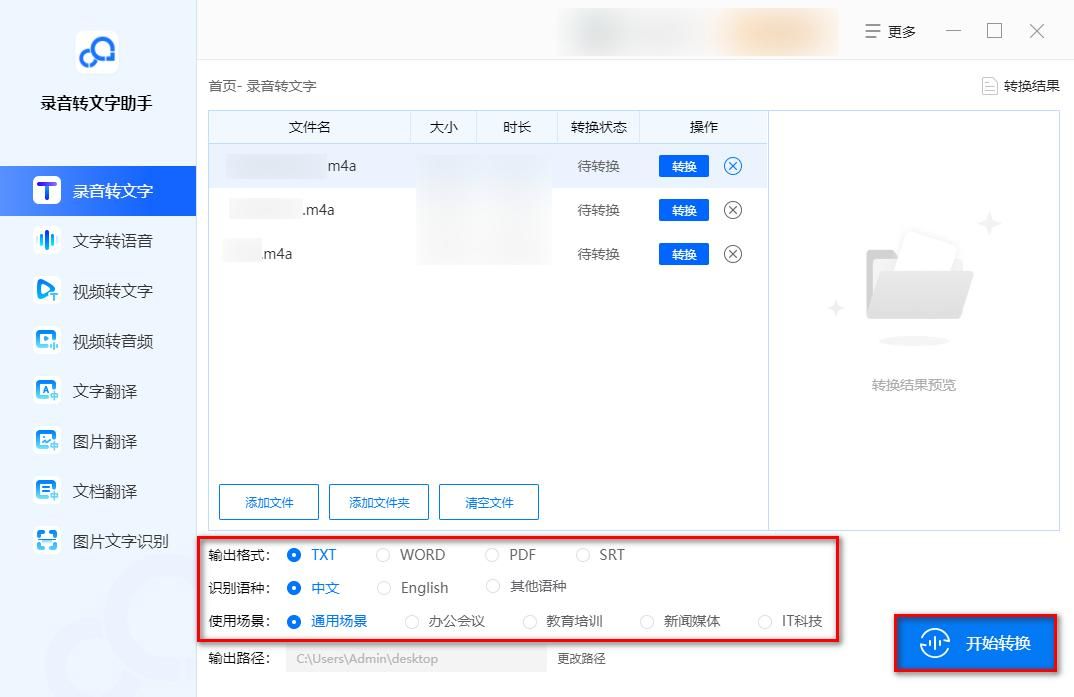Remove the second .m4a file row
The width and height of the screenshot is (1074, 697).
[x=733, y=210]
